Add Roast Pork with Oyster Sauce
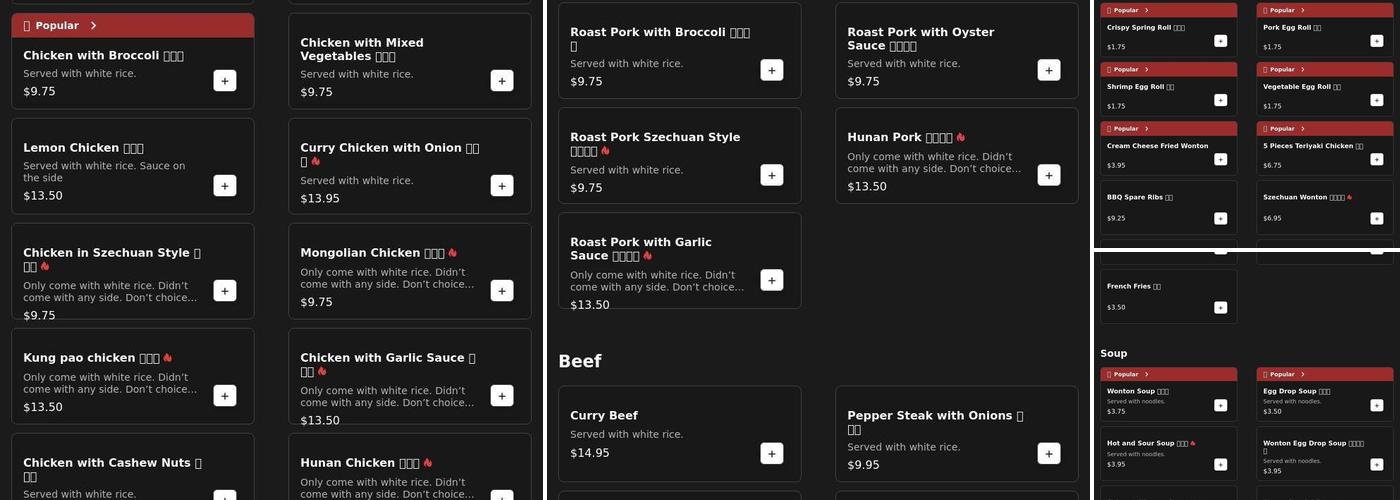 (1049, 70)
